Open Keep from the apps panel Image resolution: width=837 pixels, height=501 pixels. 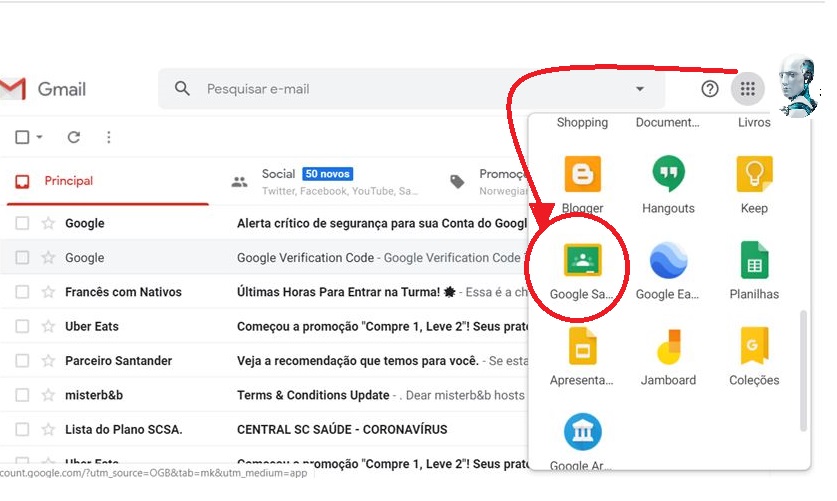tap(754, 185)
